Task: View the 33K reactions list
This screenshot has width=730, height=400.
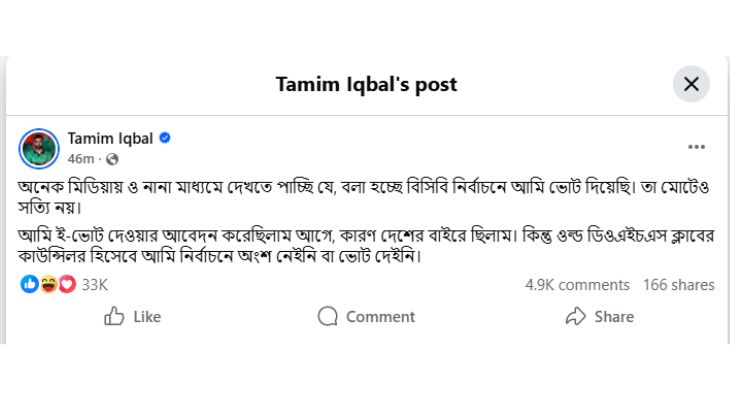Action: tap(94, 285)
